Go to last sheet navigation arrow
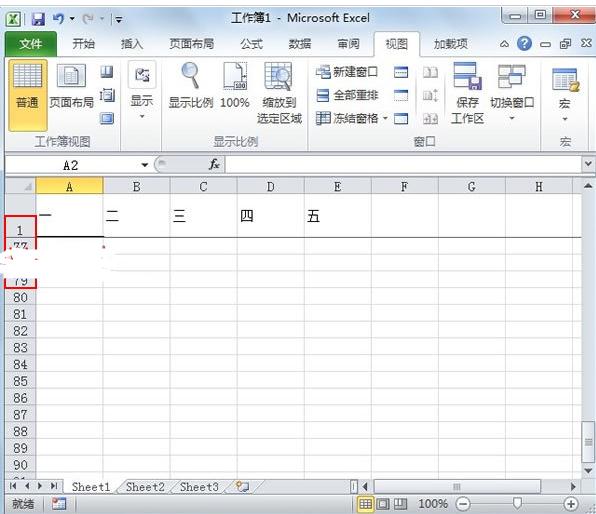 tap(54, 486)
